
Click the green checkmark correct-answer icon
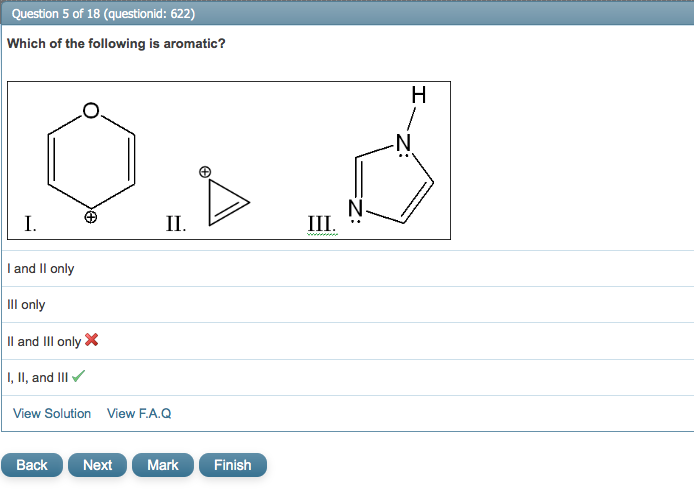coord(78,377)
